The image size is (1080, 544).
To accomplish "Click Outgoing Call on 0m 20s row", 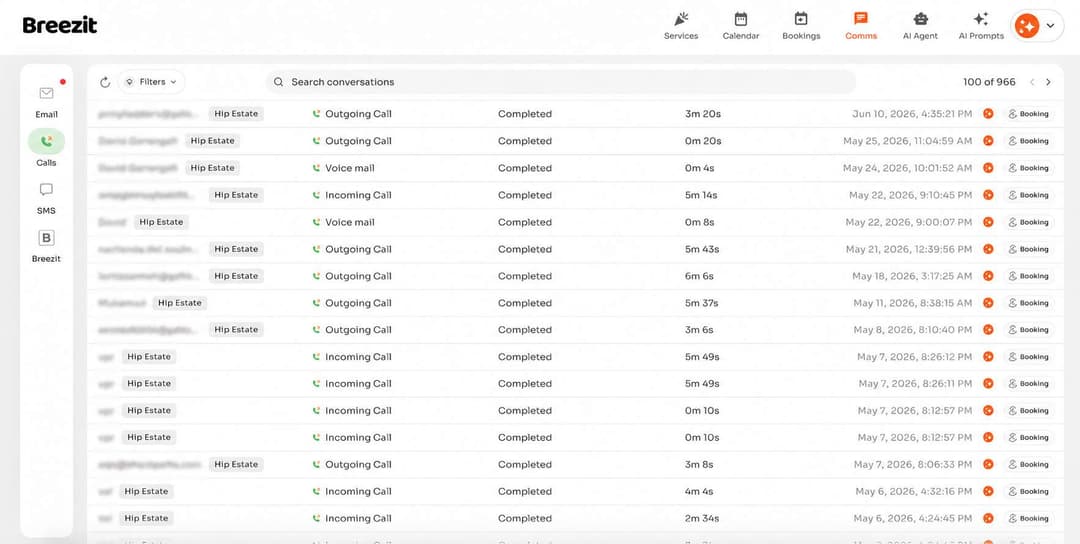I will click(358, 140).
